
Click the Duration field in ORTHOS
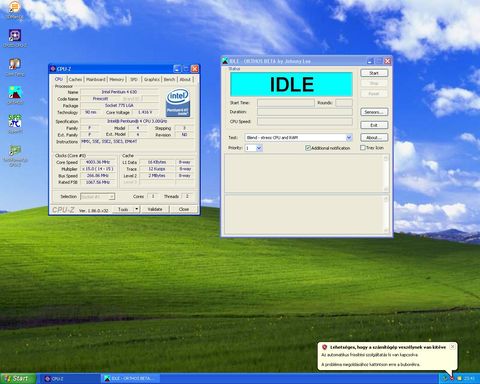(x=305, y=112)
